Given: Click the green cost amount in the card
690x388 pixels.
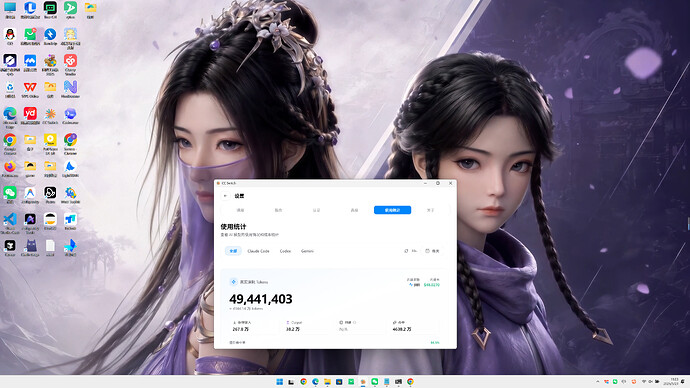Looking at the screenshot, I should point(431,285).
